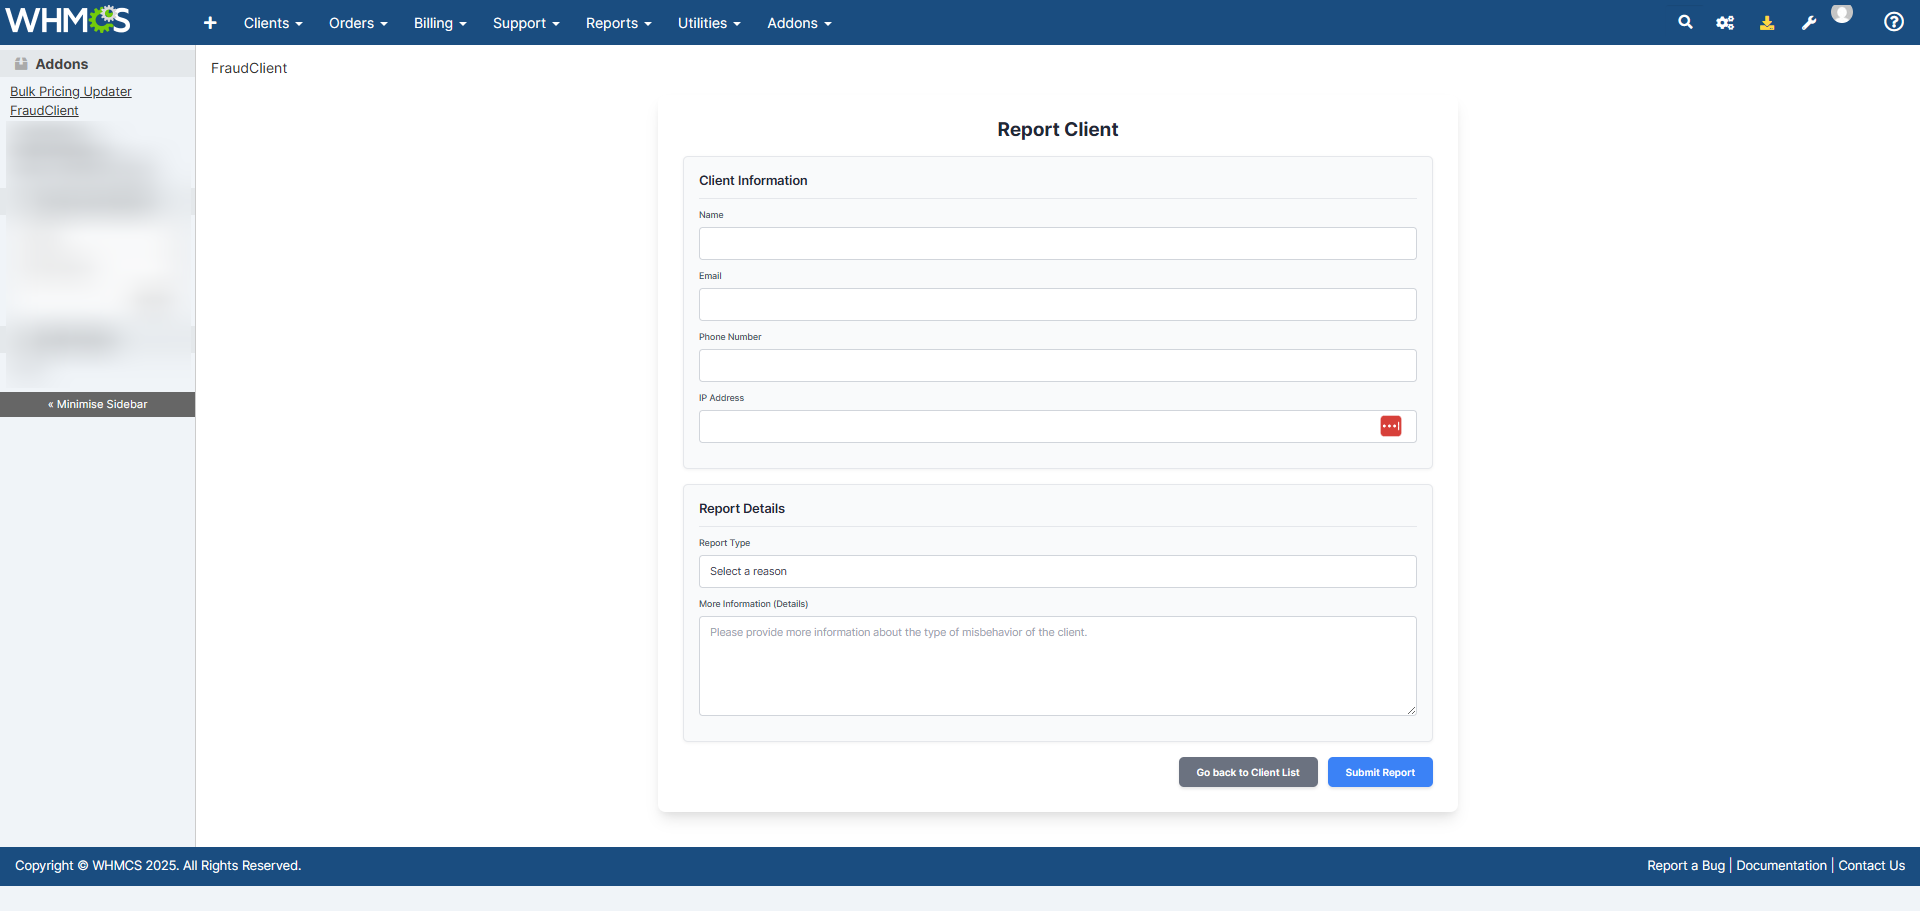Click the Submit Report button
1920x911 pixels.
(x=1380, y=772)
